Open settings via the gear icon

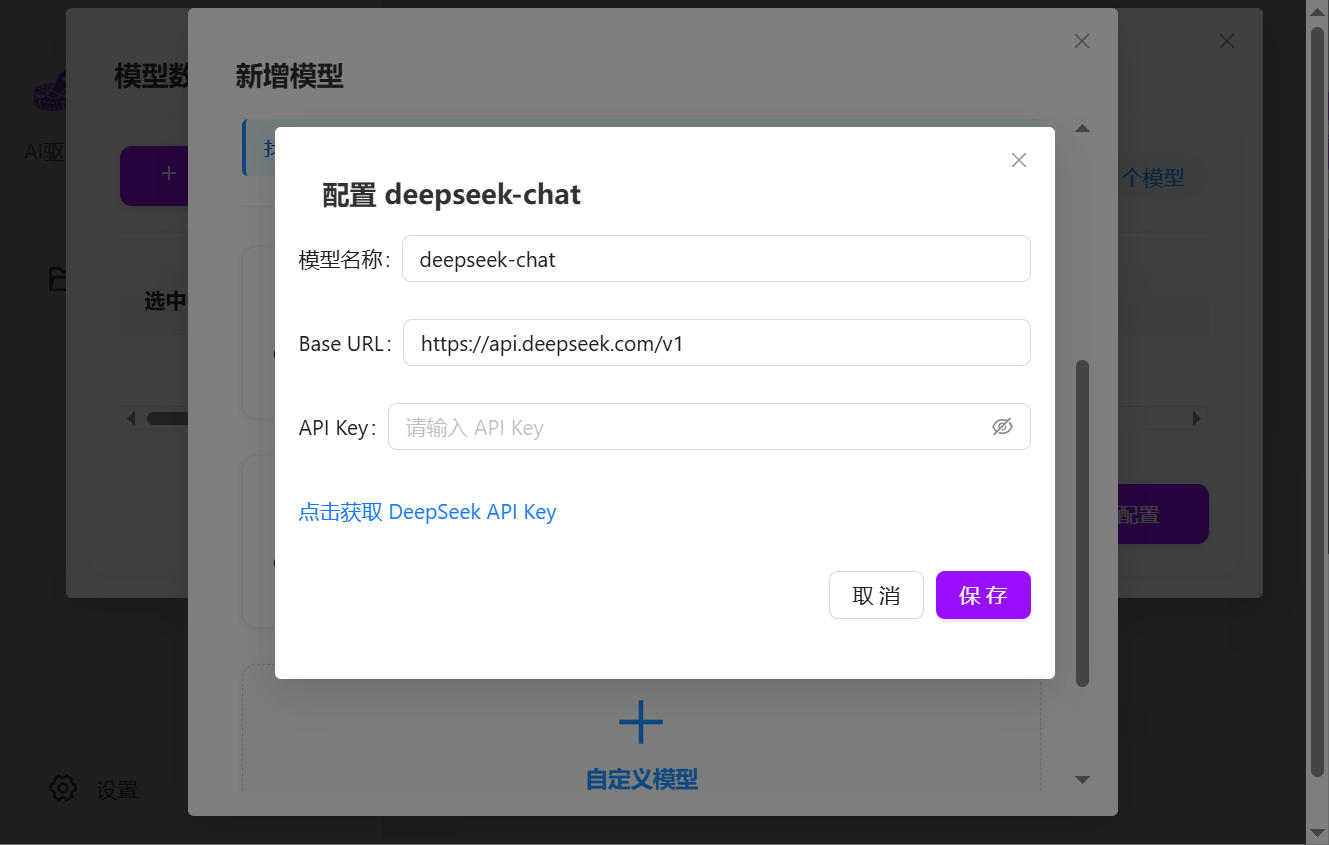63,788
